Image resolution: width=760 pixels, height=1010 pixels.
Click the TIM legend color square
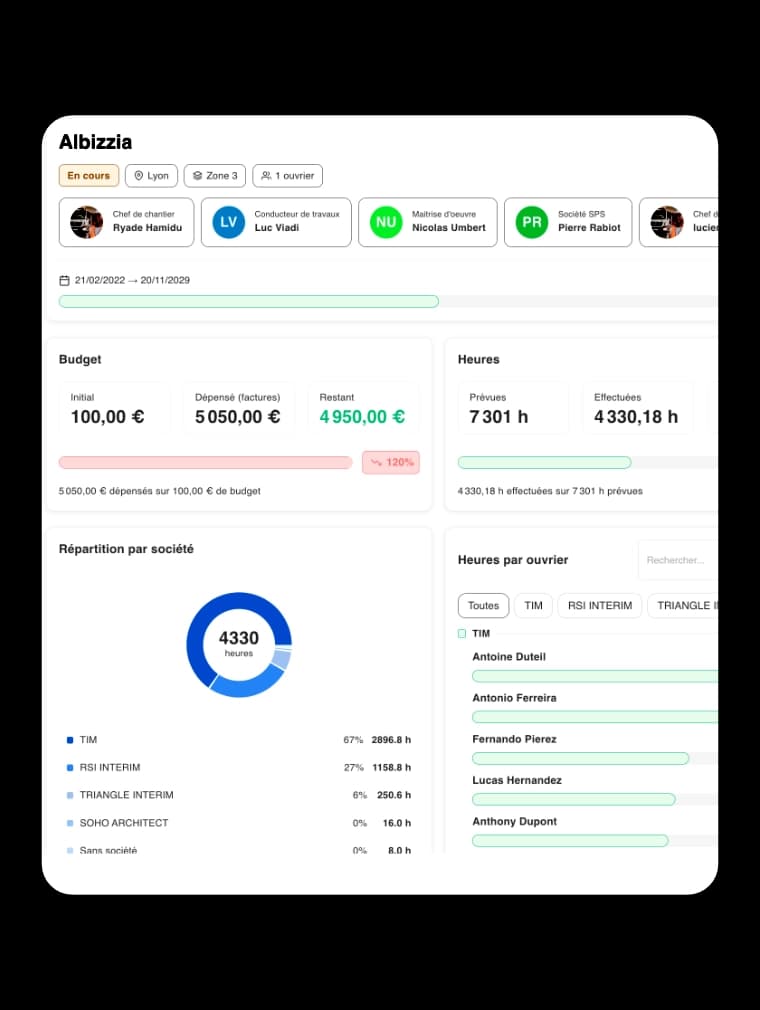point(70,740)
